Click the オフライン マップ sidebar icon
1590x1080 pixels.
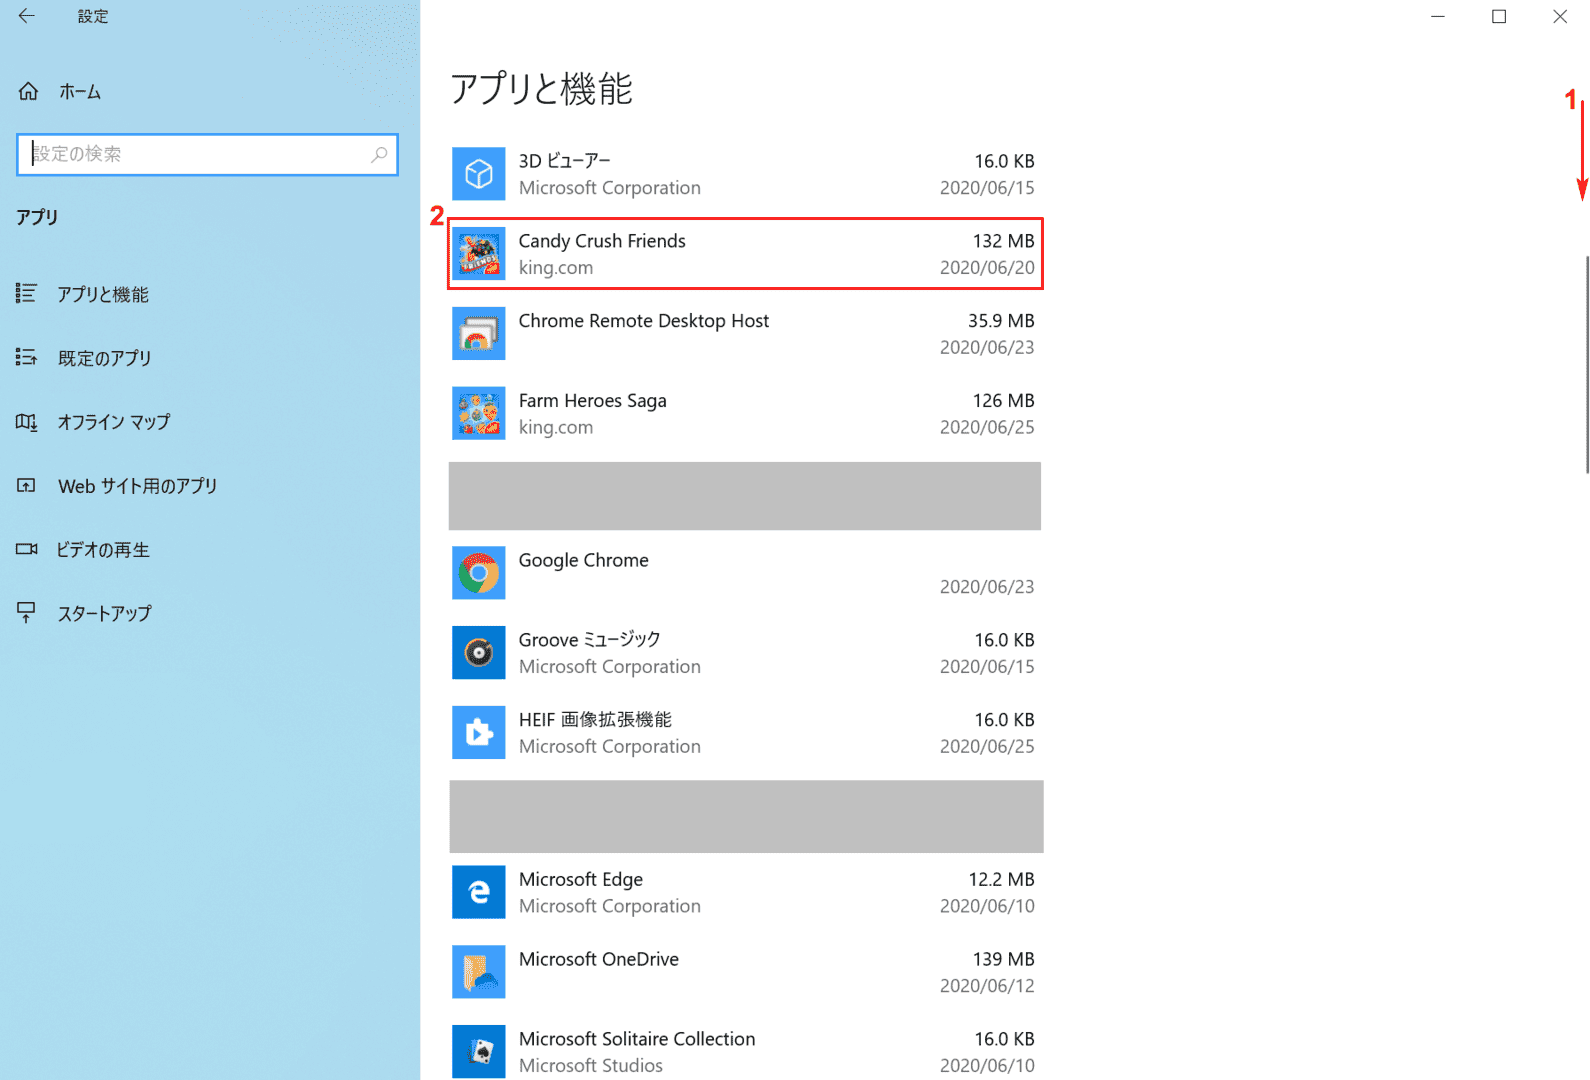pyautogui.click(x=26, y=421)
